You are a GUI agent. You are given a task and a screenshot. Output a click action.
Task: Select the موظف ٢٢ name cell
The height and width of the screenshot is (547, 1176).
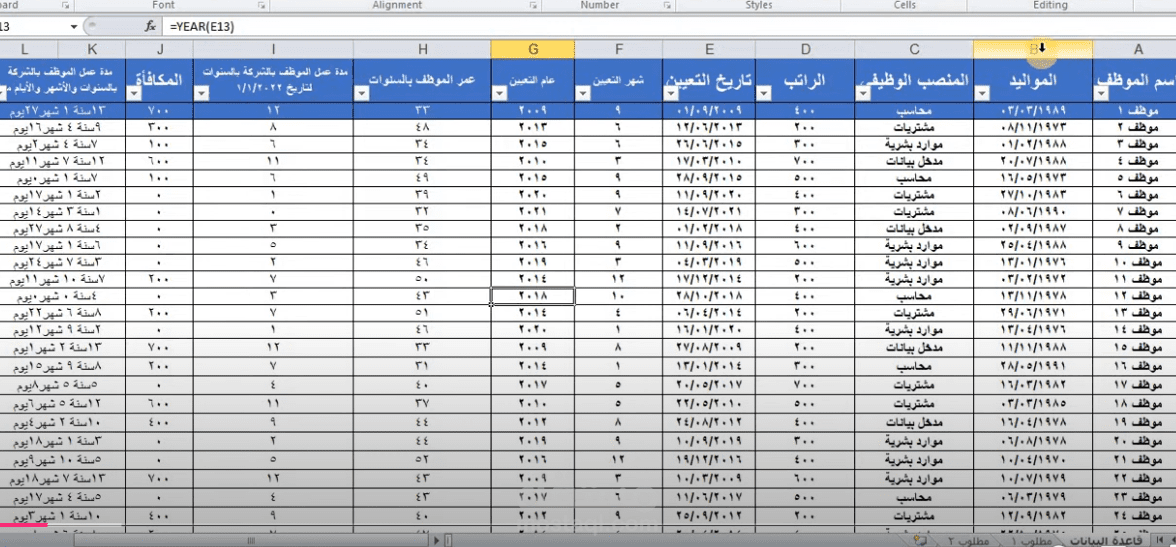point(1135,478)
